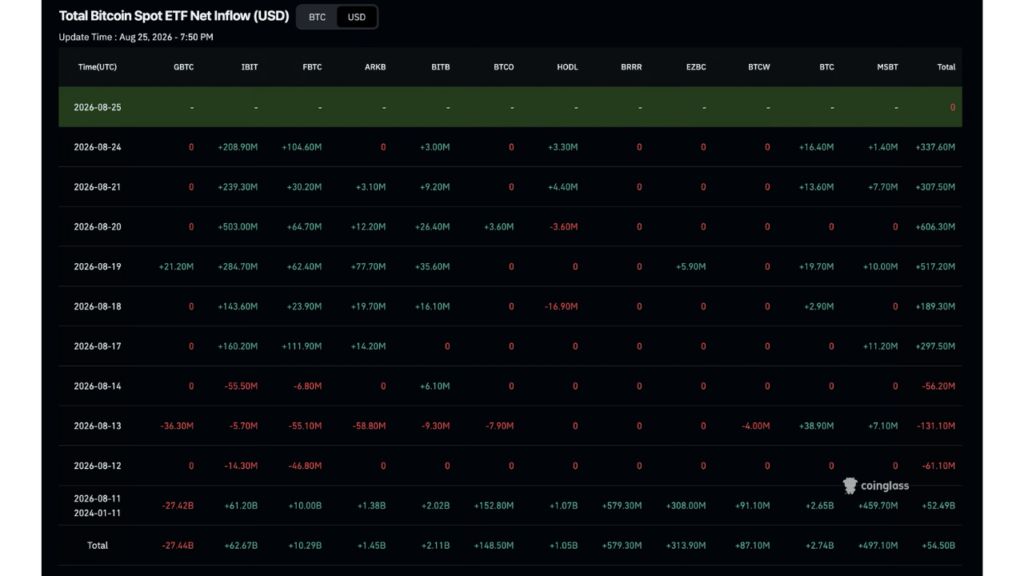
Task: Click MSBT grand total +497.10M
Action: coord(878,545)
